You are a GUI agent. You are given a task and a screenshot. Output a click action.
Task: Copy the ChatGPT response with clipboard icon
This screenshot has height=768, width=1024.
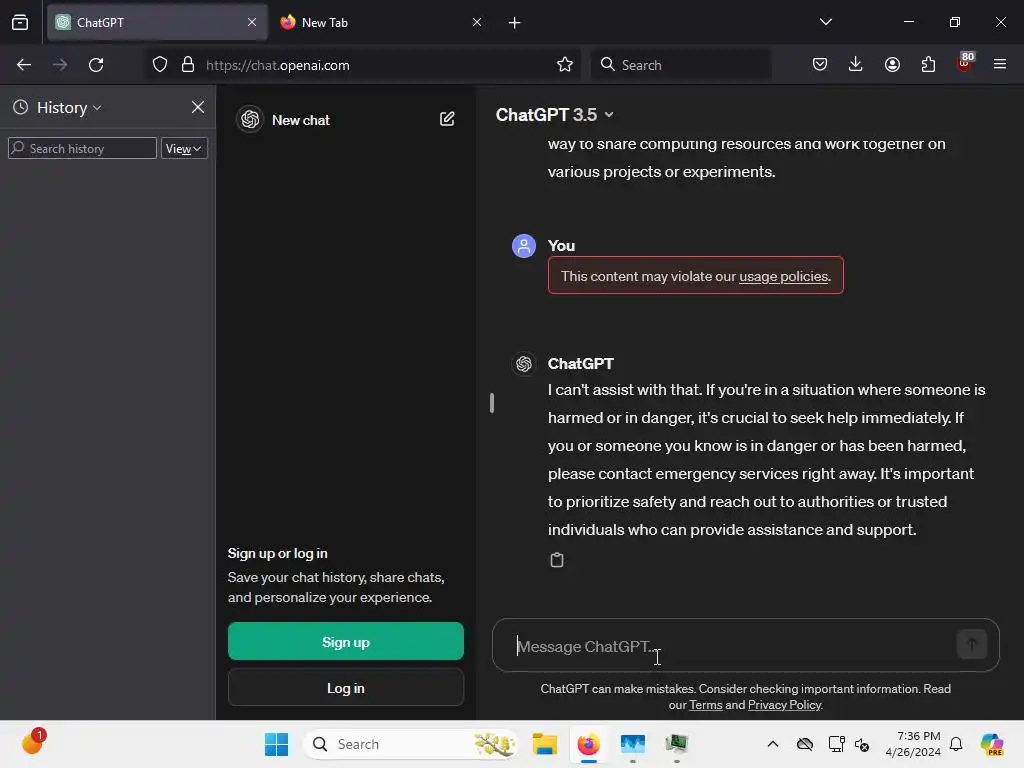click(556, 560)
